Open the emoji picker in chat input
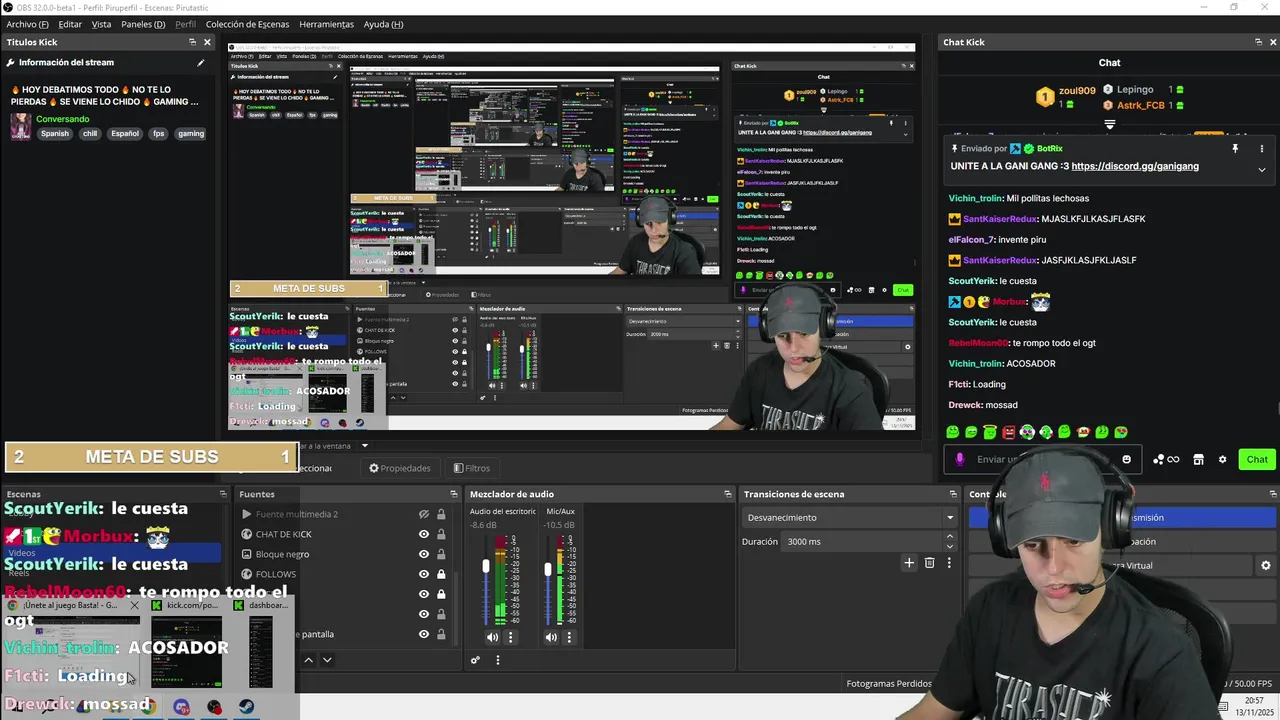1280x720 pixels. pos(1126,459)
